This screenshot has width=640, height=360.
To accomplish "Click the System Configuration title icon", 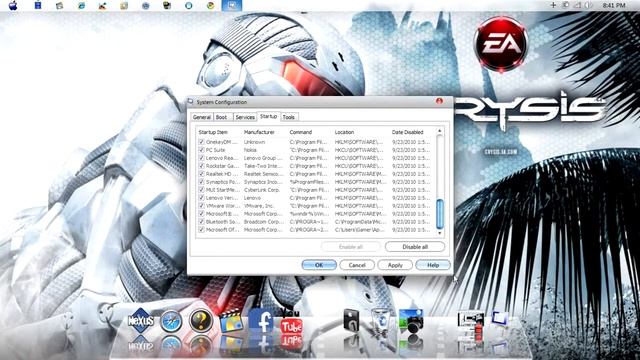I will (191, 102).
